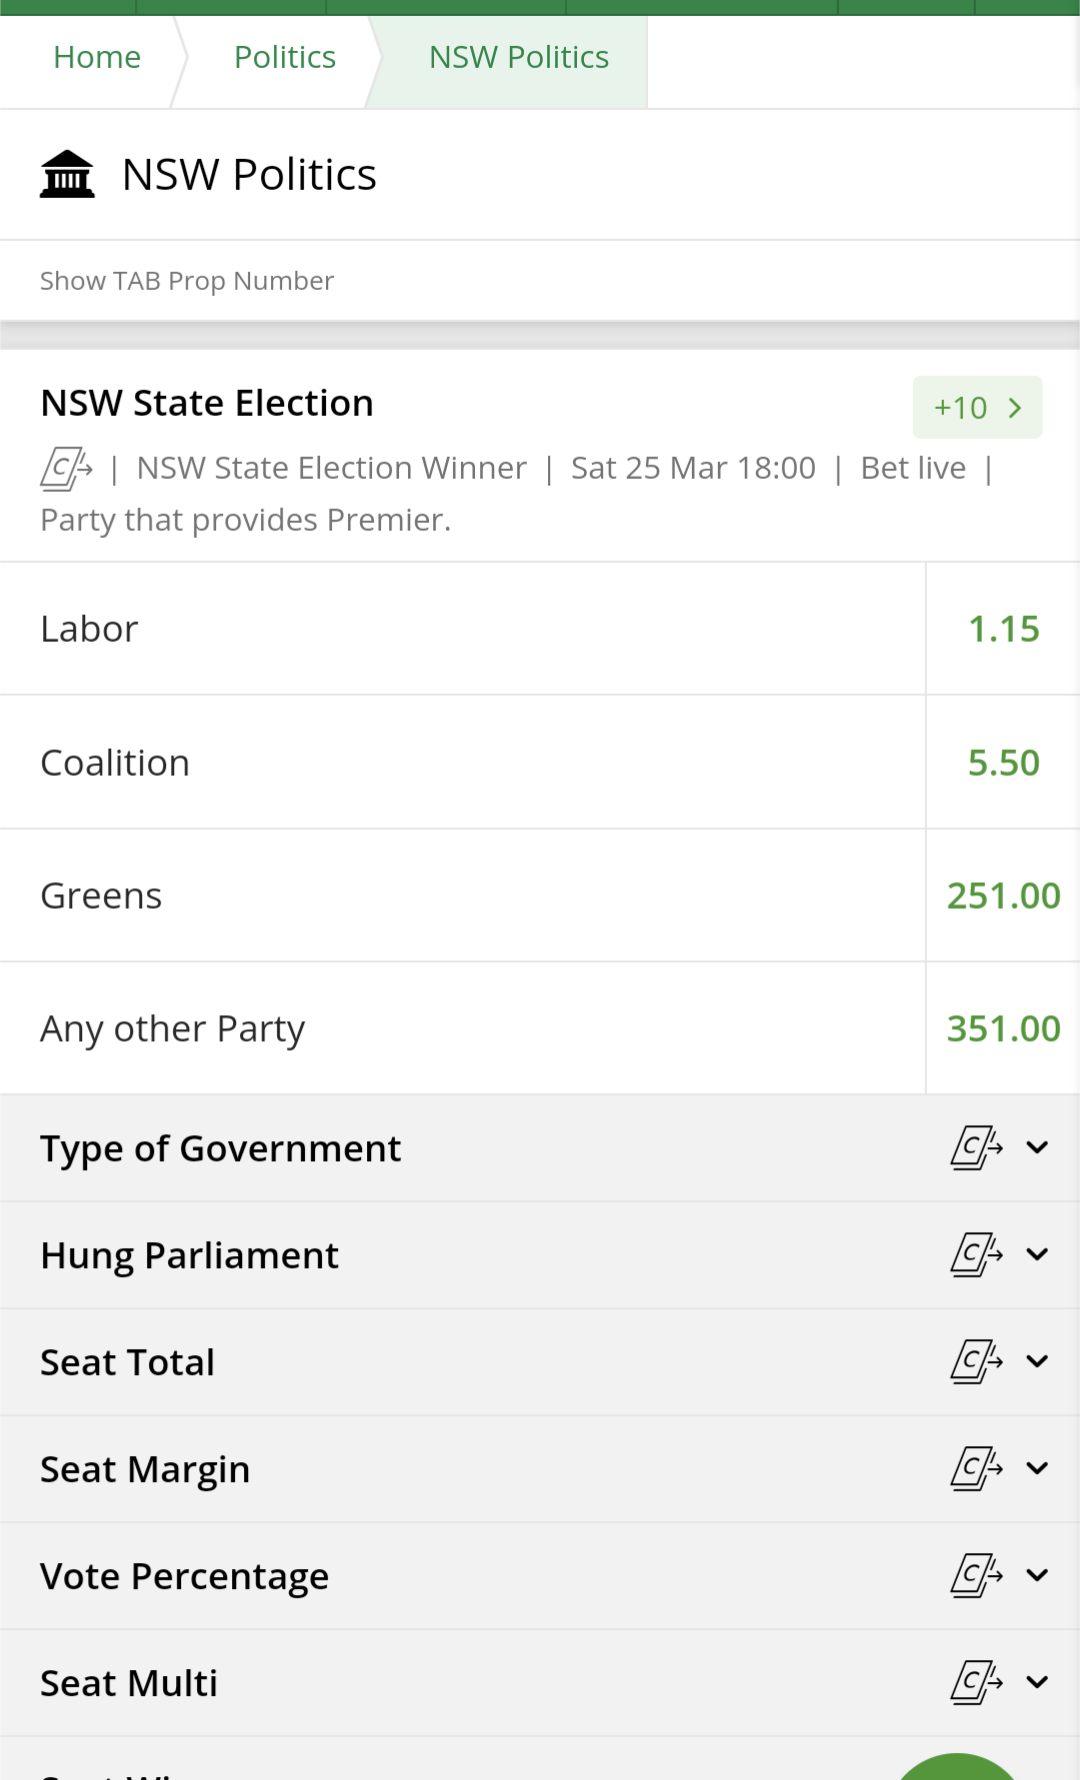Select Labor odds 1.15
Viewport: 1080px width, 1780px height.
(1003, 629)
